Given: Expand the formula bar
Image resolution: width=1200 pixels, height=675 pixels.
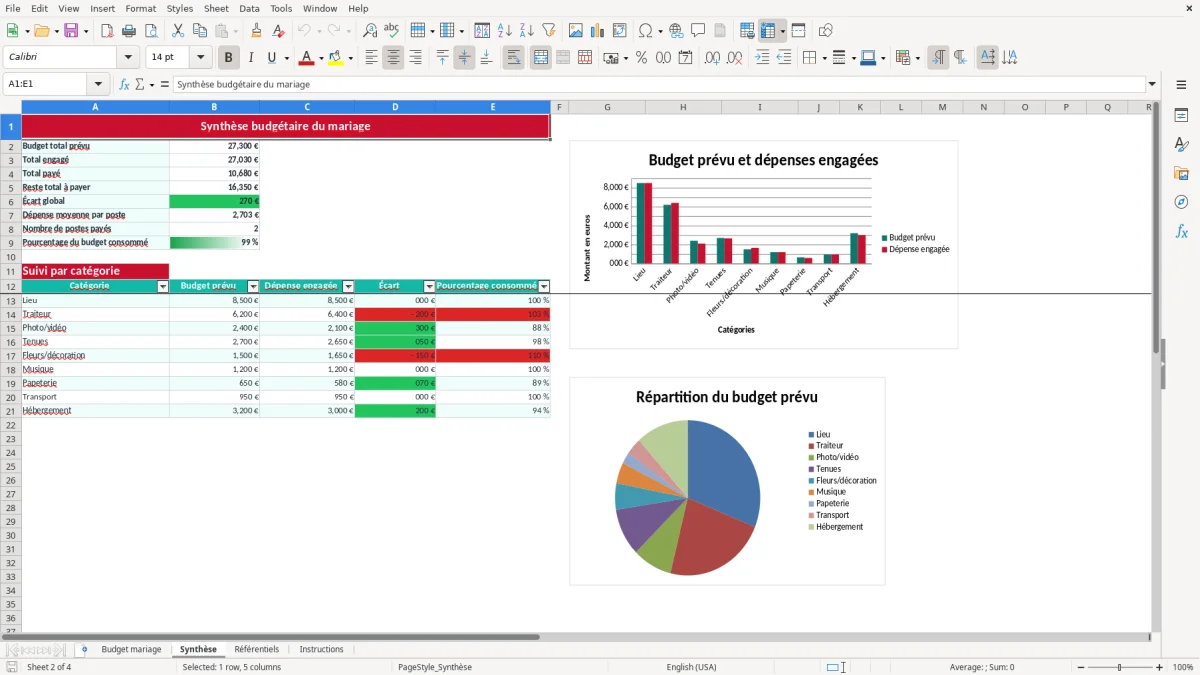Looking at the screenshot, I should (1152, 84).
